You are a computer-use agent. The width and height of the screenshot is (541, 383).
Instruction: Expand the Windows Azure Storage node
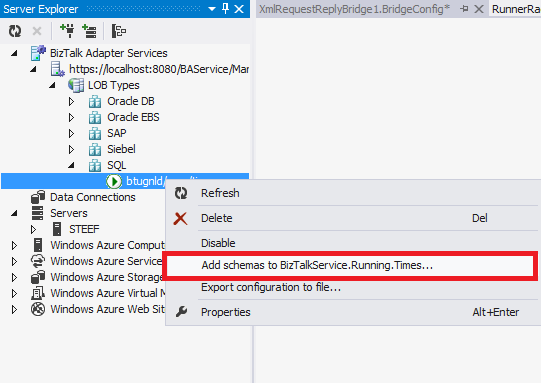pyautogui.click(x=14, y=277)
